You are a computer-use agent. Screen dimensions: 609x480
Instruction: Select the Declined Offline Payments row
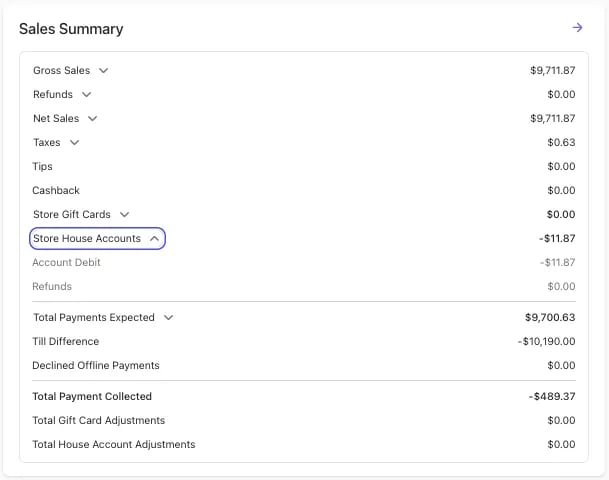click(304, 365)
